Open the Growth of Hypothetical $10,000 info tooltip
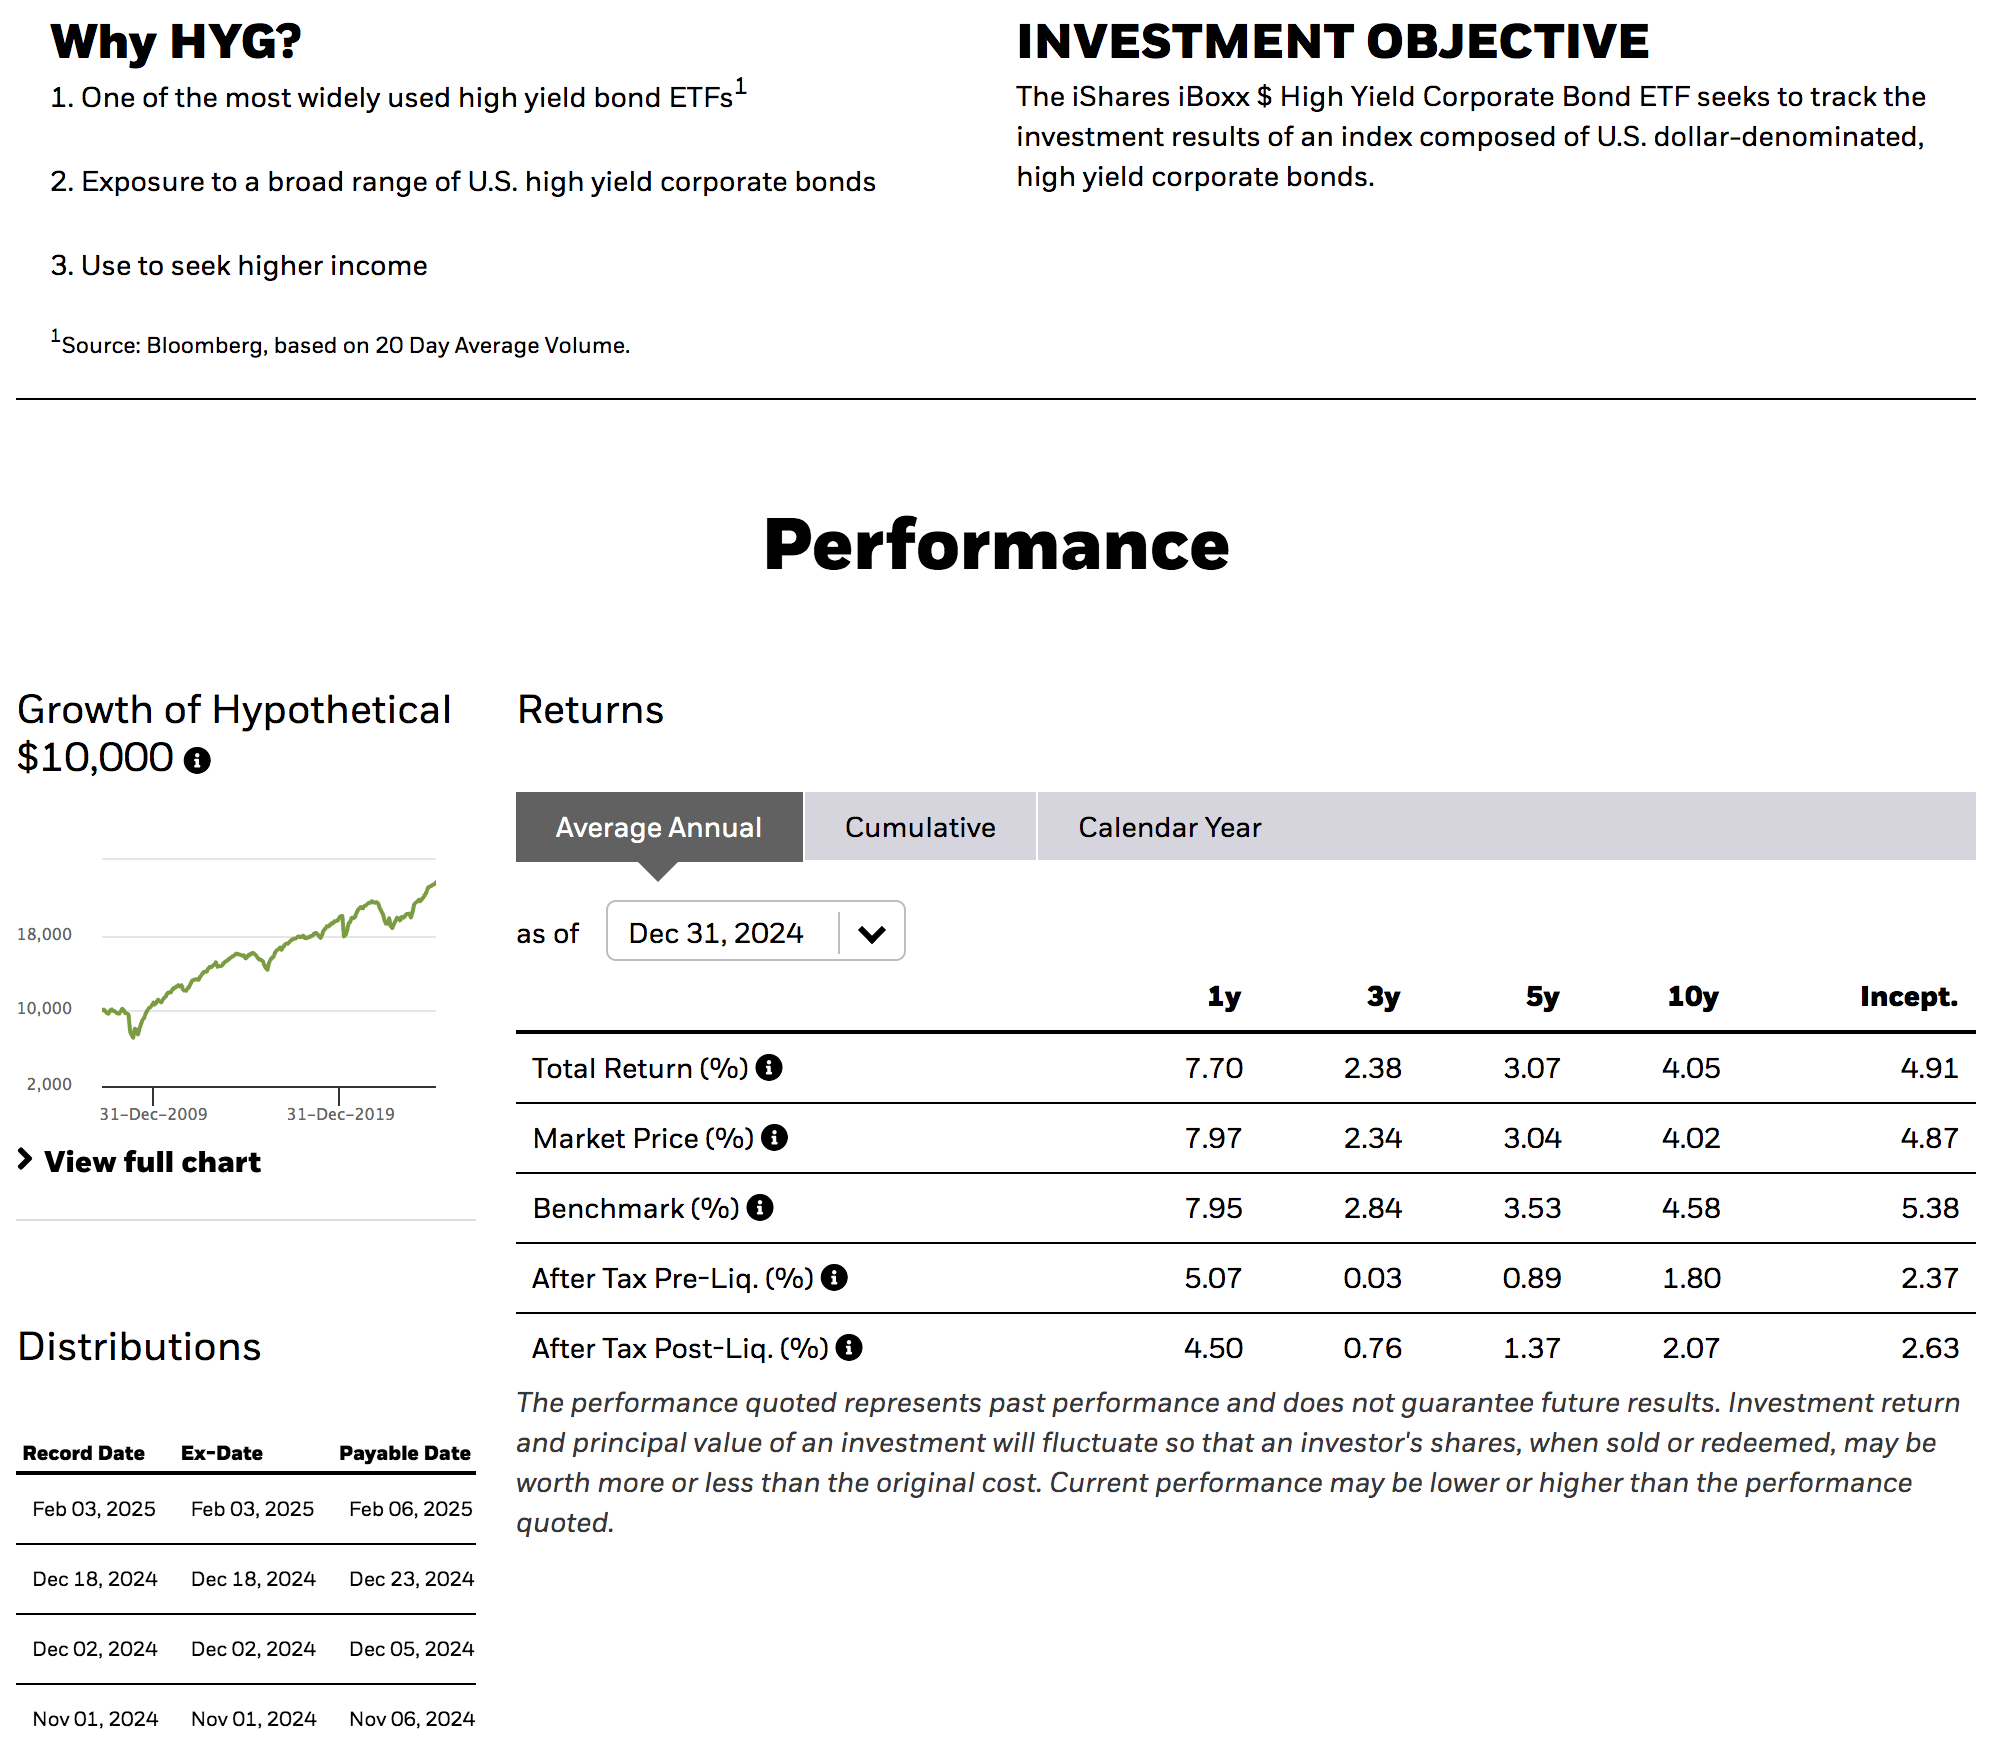Viewport: 1992px width, 1758px height. pyautogui.click(x=196, y=760)
